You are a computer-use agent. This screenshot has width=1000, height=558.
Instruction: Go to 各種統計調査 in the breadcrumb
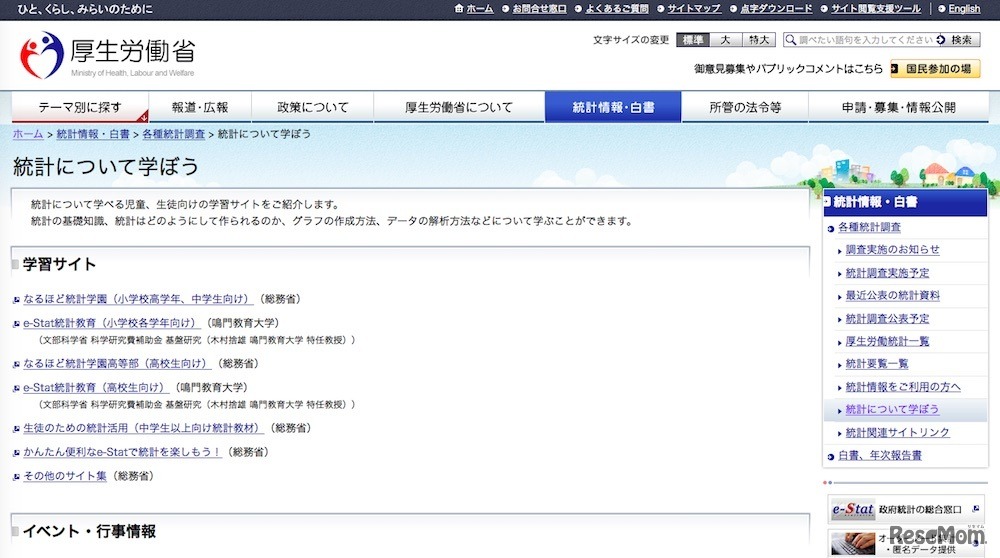tap(173, 134)
